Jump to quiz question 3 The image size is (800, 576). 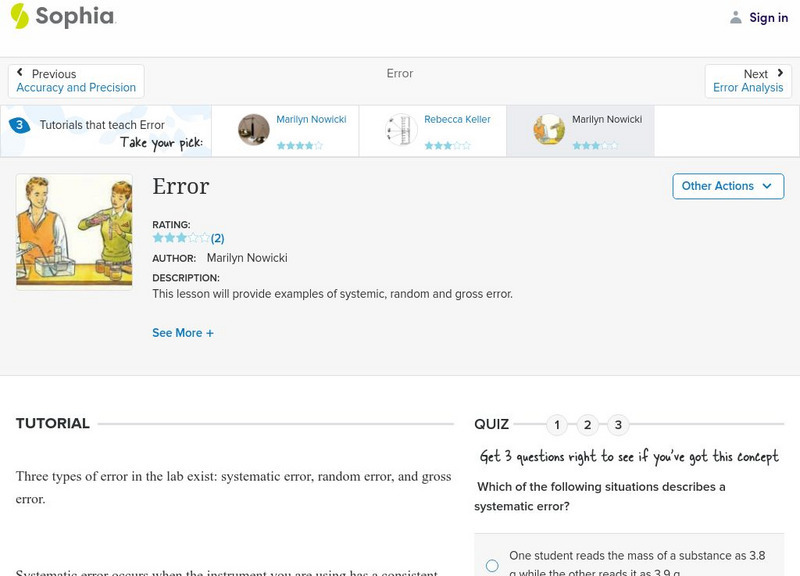(618, 424)
